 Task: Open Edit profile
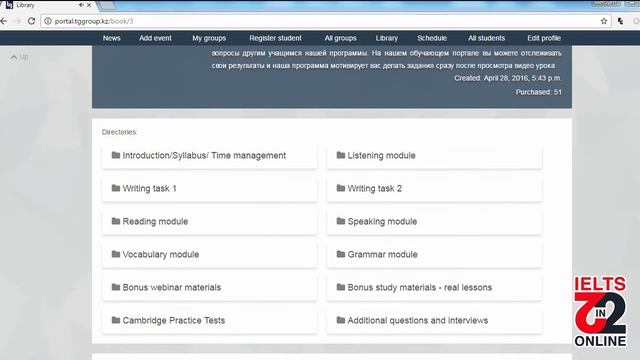pyautogui.click(x=544, y=38)
